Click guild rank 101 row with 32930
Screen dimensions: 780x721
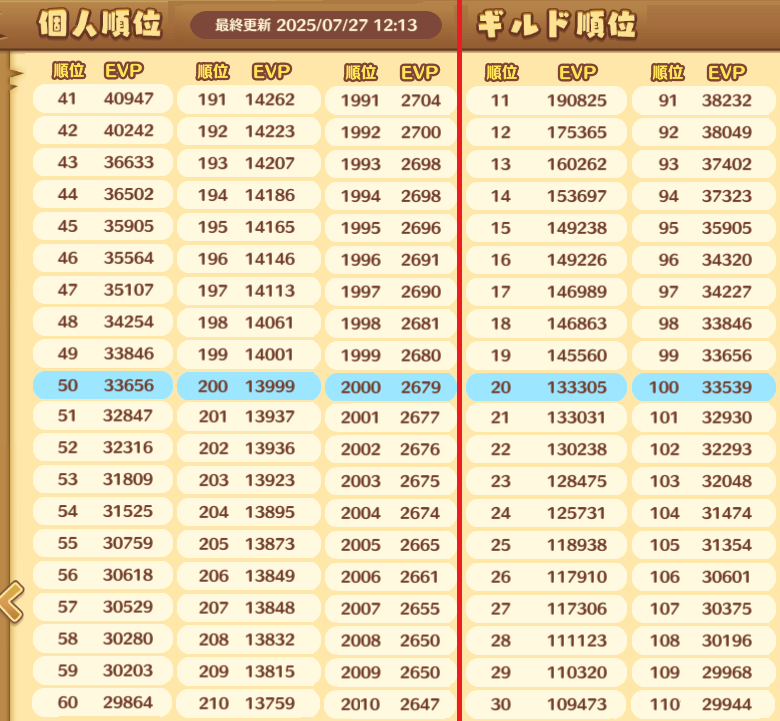tap(704, 417)
